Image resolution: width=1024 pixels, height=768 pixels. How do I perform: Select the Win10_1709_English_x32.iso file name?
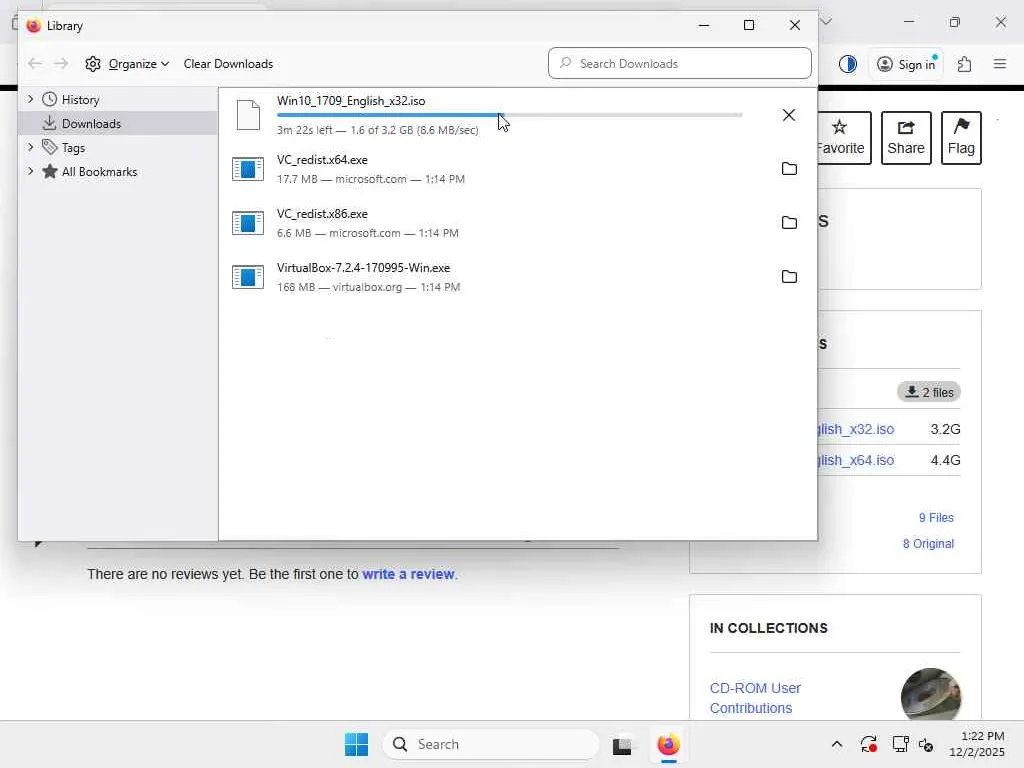[x=351, y=101]
